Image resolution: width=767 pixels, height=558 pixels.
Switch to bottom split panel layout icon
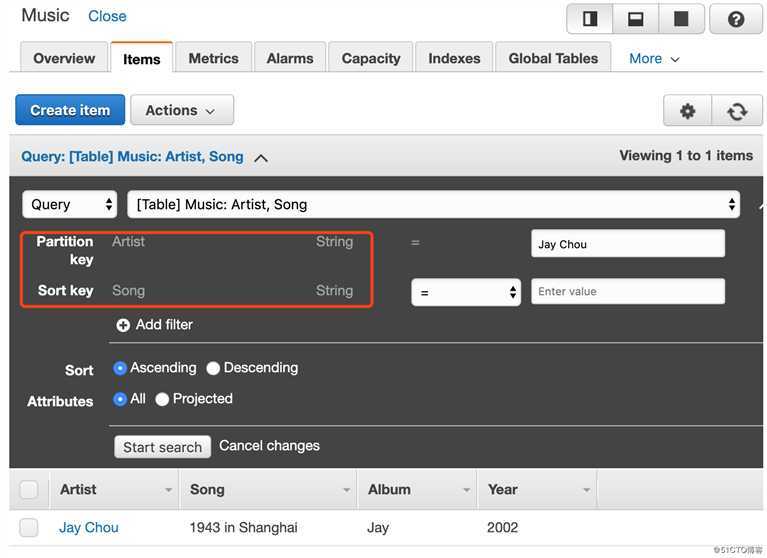[x=635, y=19]
